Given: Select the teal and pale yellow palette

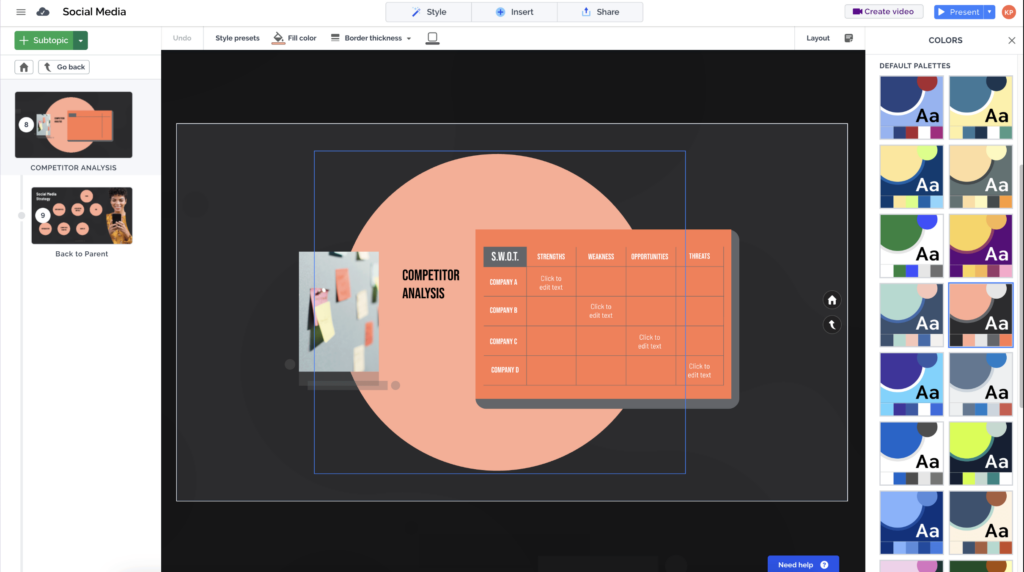Looking at the screenshot, I should coord(980,107).
